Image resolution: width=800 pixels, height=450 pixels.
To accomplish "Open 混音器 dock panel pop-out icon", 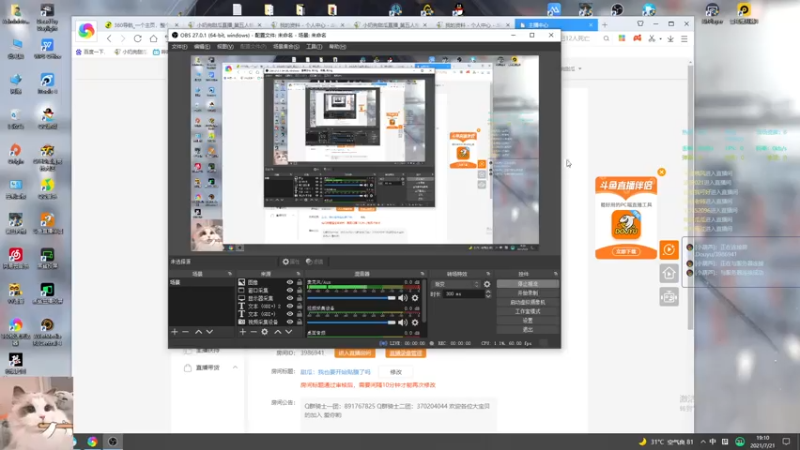I will point(422,274).
